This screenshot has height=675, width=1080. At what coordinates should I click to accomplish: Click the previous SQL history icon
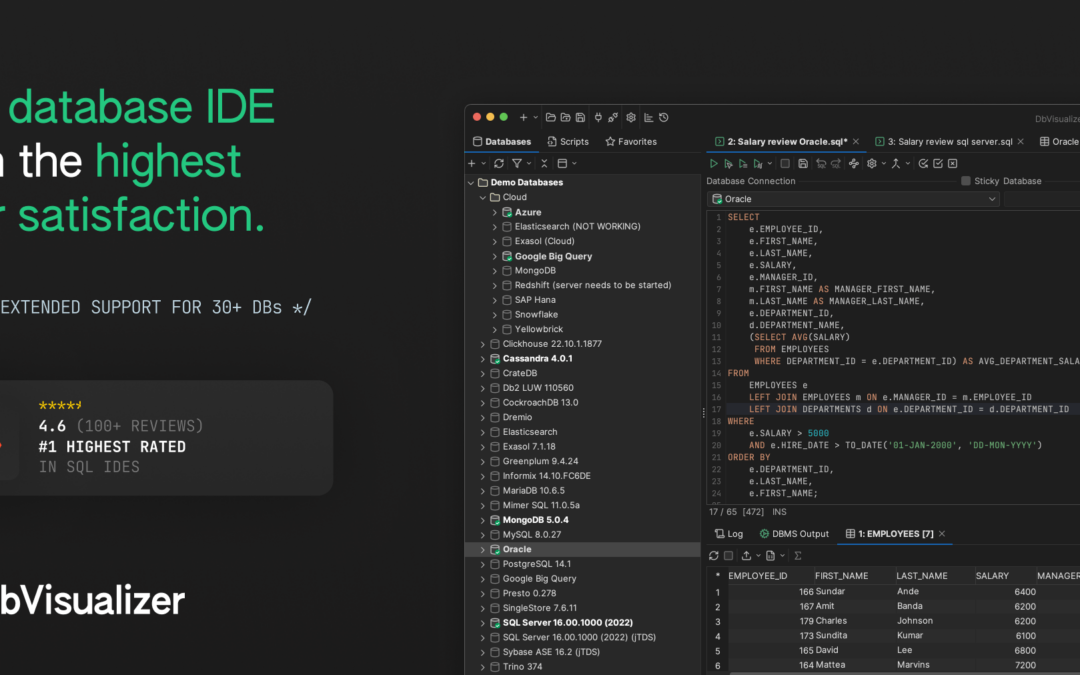tap(821, 164)
